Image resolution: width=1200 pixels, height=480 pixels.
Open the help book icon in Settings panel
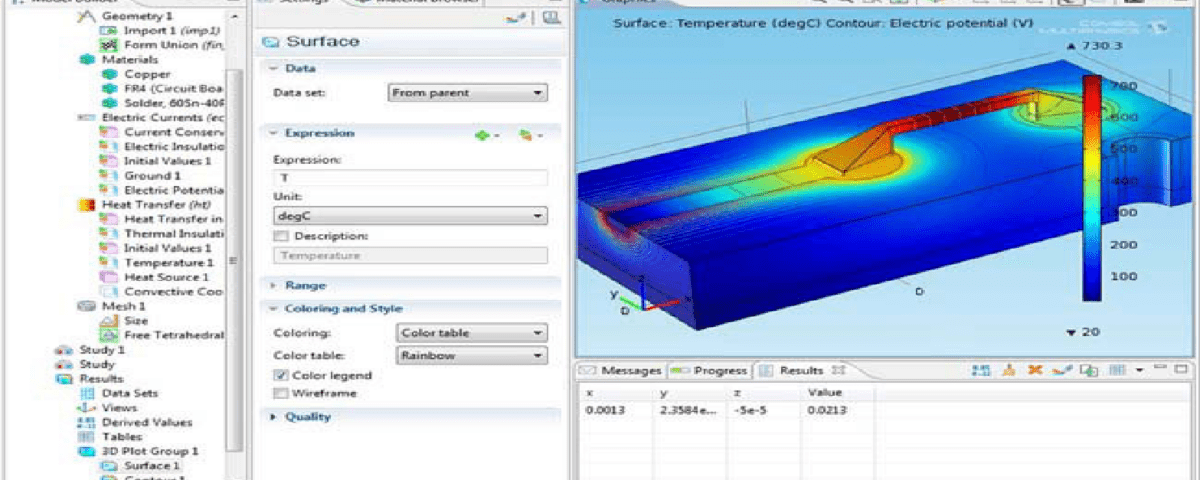point(552,17)
